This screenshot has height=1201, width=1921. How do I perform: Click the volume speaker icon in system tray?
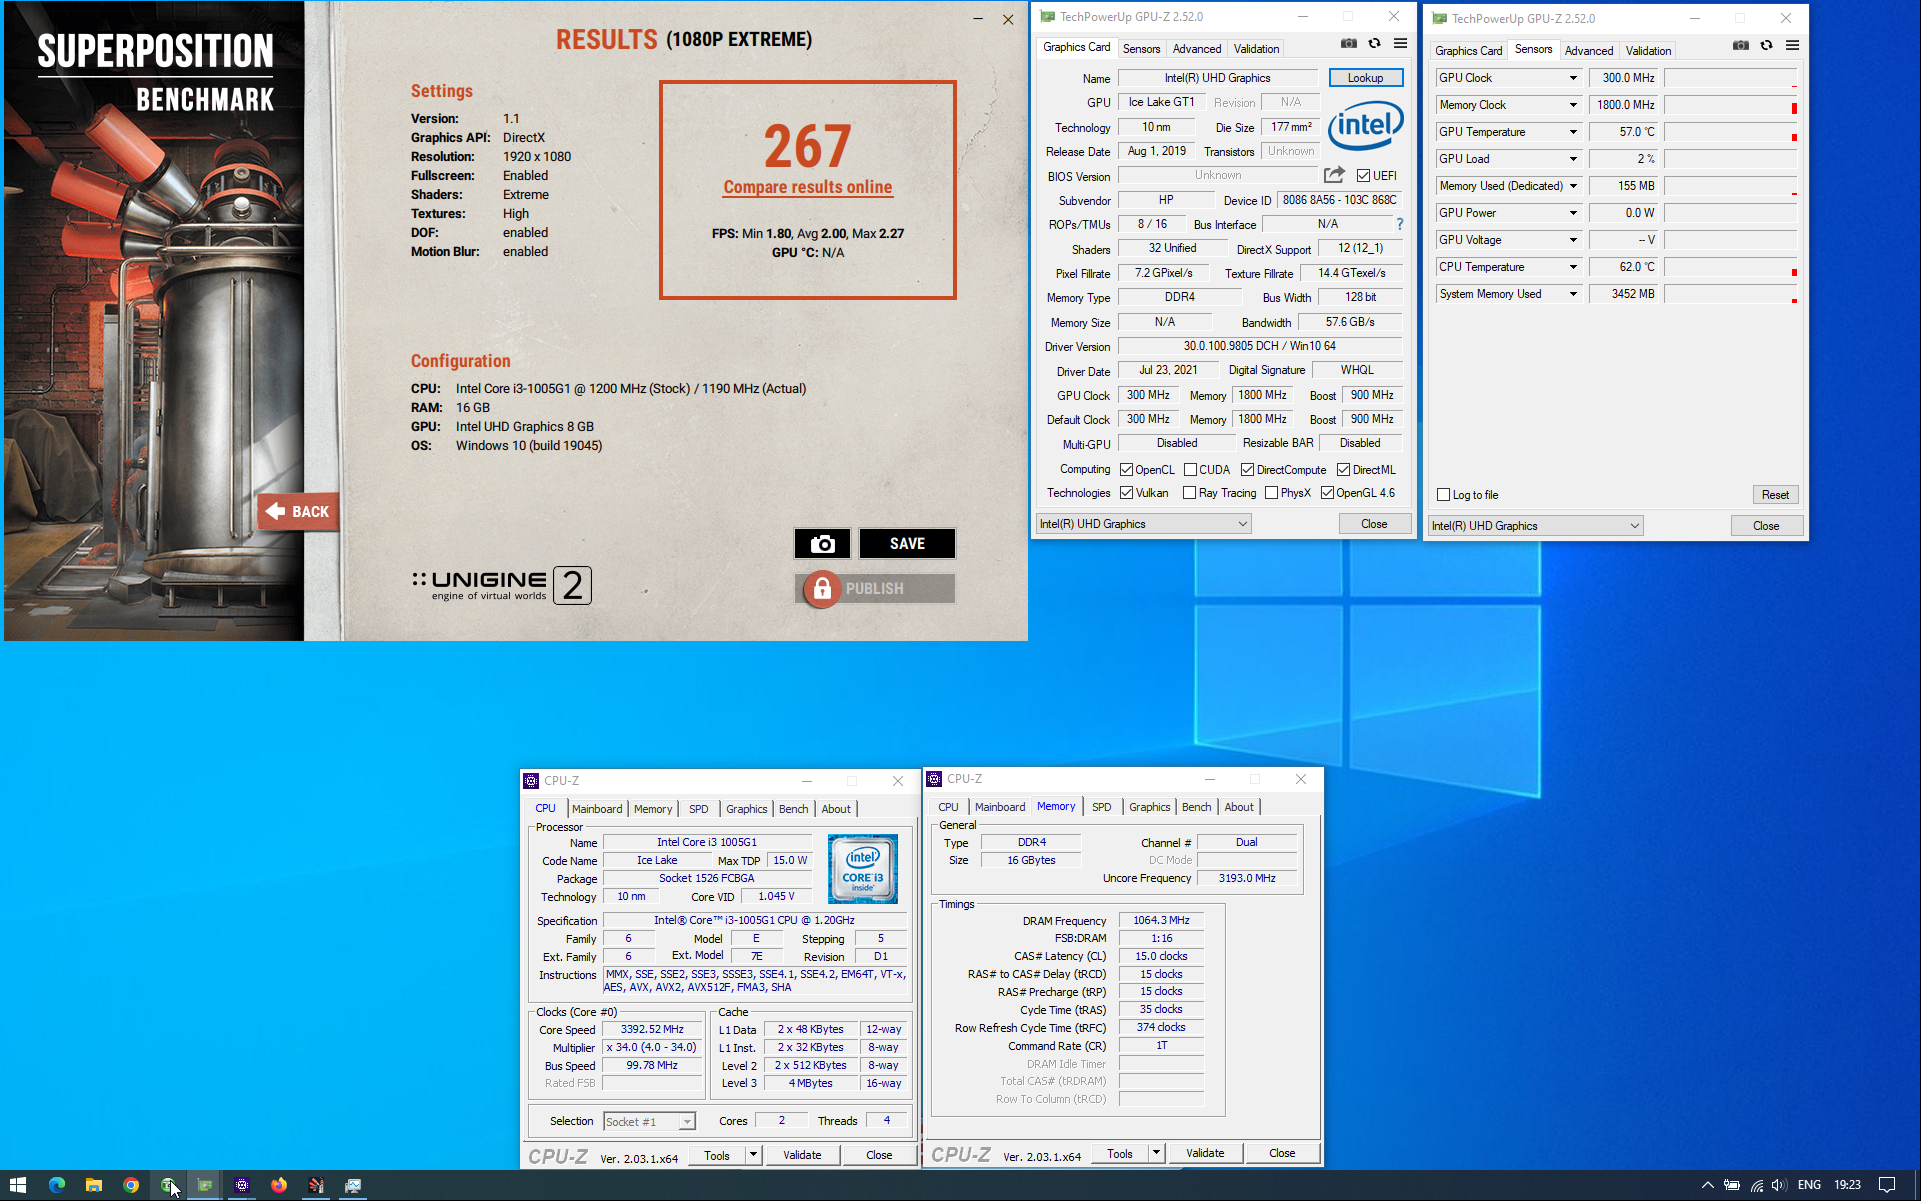click(x=1779, y=1185)
